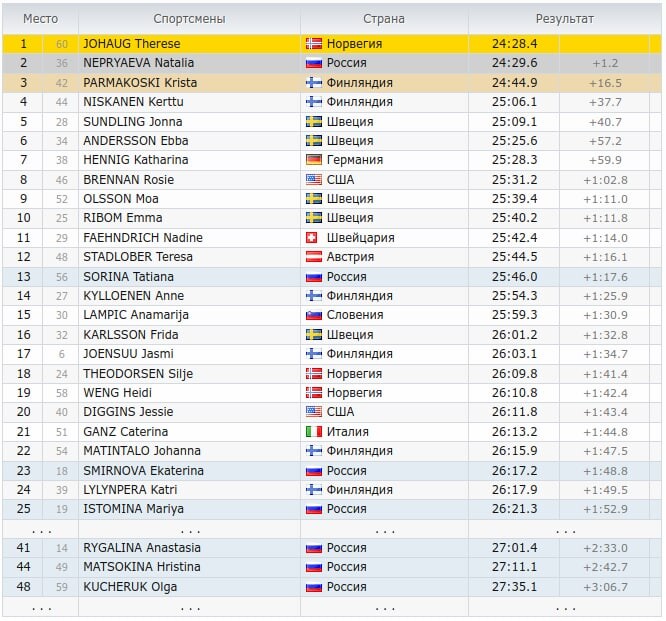The width and height of the screenshot is (666, 621).
Task: Click the Russia flag next to NEPRYAEVA Natalia
Action: (x=314, y=63)
